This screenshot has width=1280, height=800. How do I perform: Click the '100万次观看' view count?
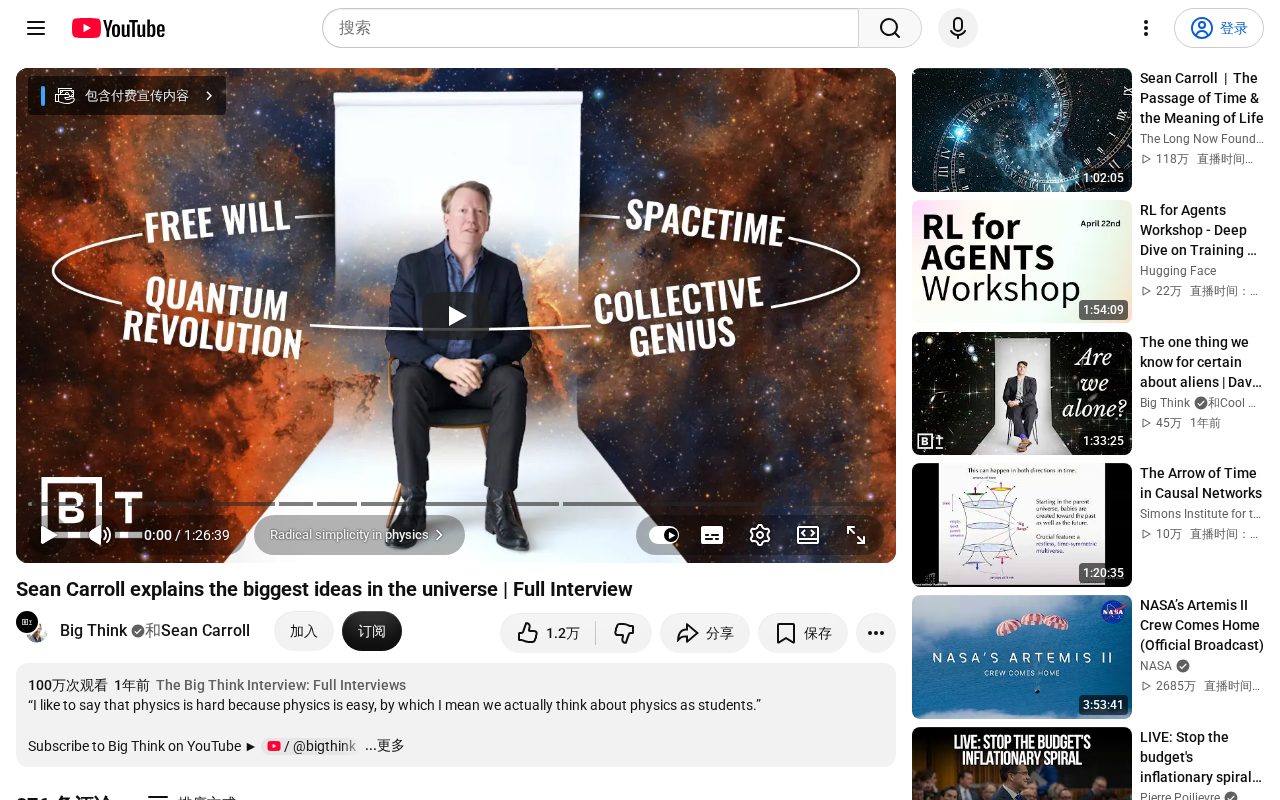(68, 685)
